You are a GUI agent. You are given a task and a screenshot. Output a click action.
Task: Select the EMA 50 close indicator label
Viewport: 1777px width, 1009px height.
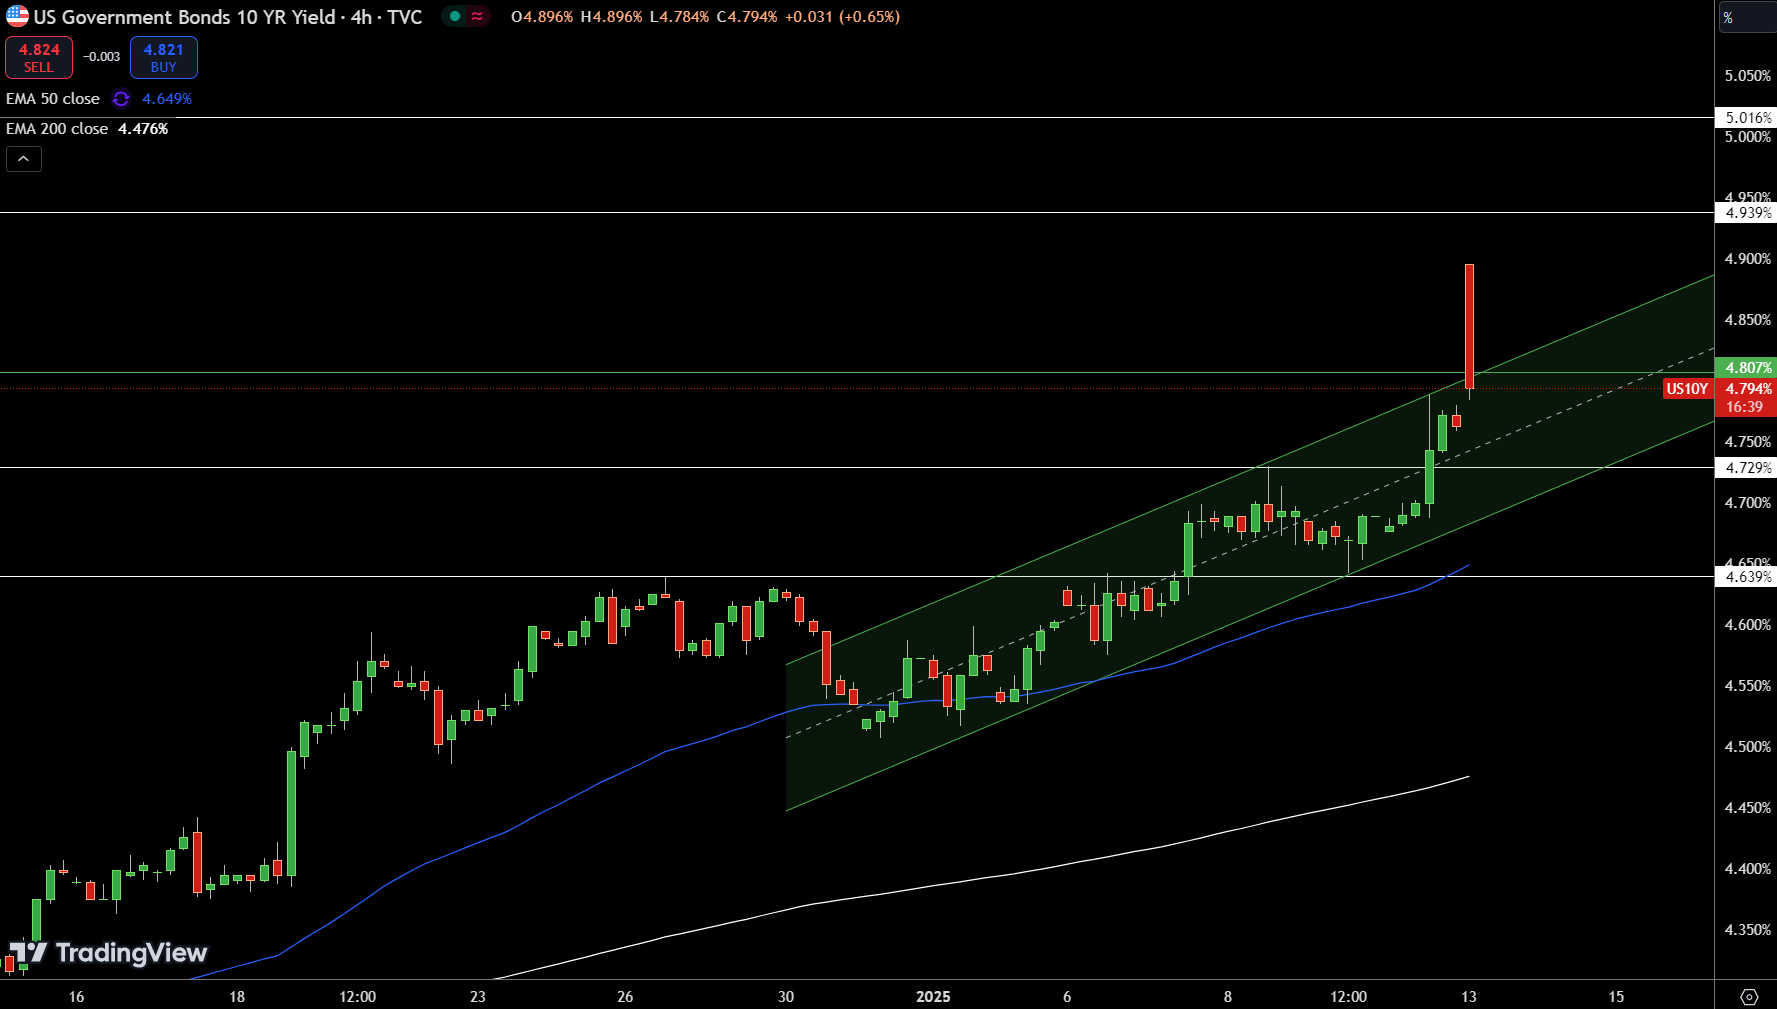(53, 99)
